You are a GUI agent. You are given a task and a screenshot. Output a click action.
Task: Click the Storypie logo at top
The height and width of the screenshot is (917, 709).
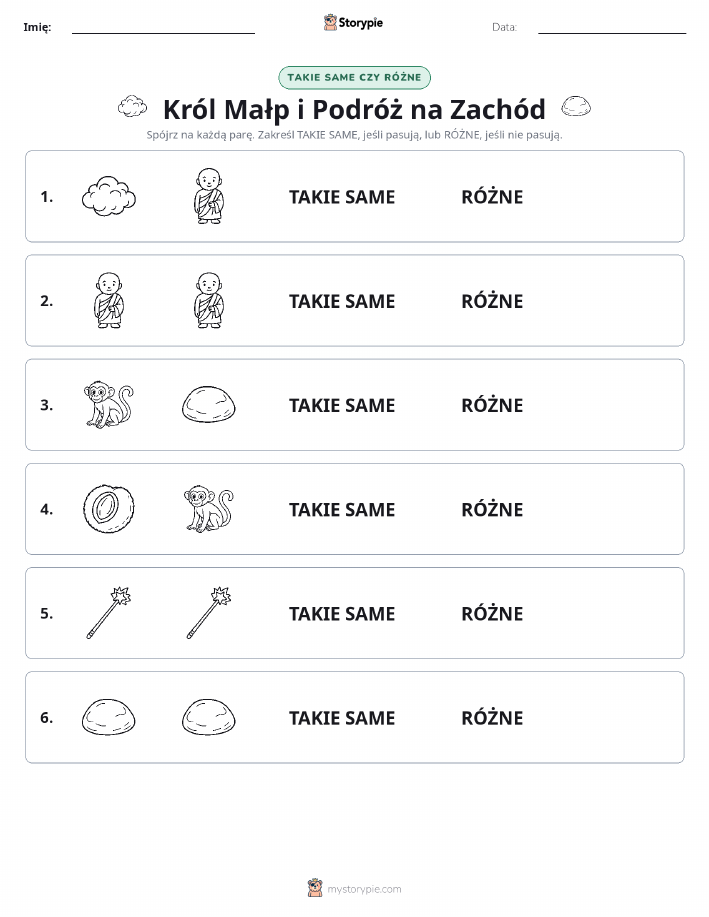click(353, 23)
